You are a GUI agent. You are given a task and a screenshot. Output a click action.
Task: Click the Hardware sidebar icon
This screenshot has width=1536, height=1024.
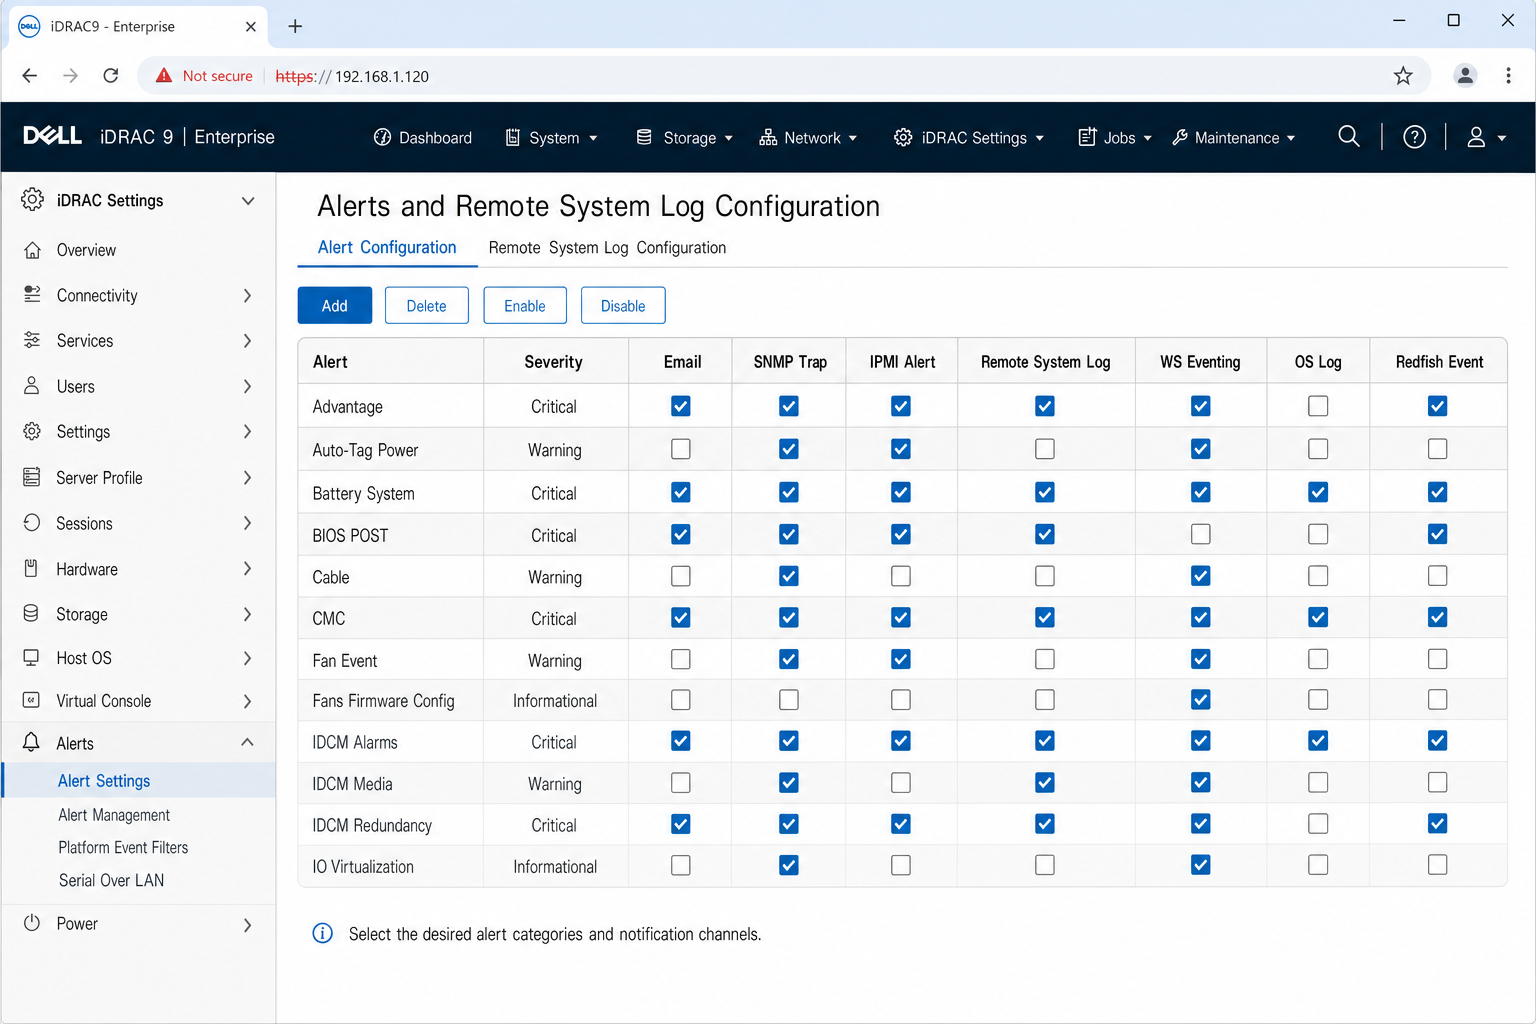pos(32,568)
